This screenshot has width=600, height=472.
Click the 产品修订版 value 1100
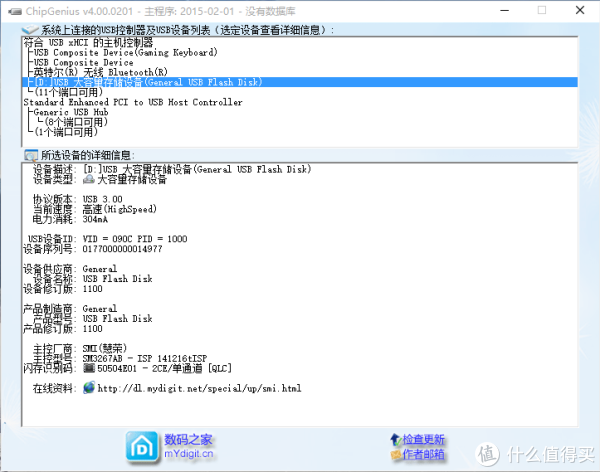point(93,328)
